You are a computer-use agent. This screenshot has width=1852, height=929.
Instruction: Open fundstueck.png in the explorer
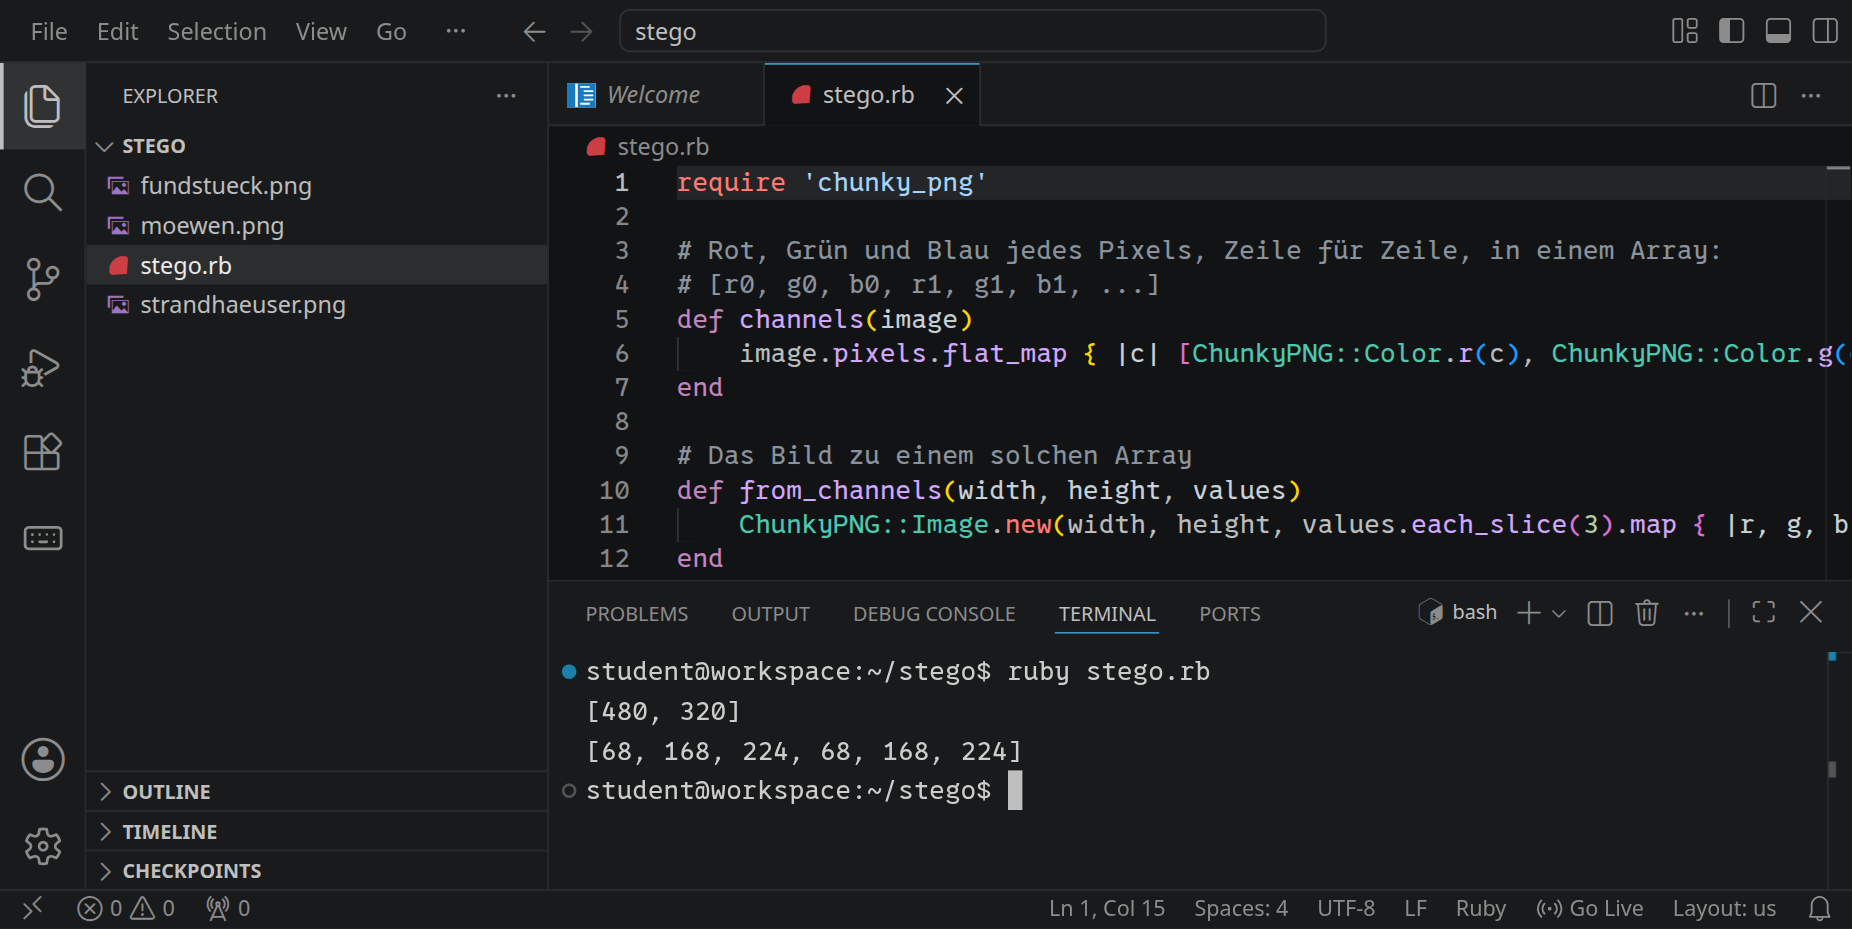(316, 186)
